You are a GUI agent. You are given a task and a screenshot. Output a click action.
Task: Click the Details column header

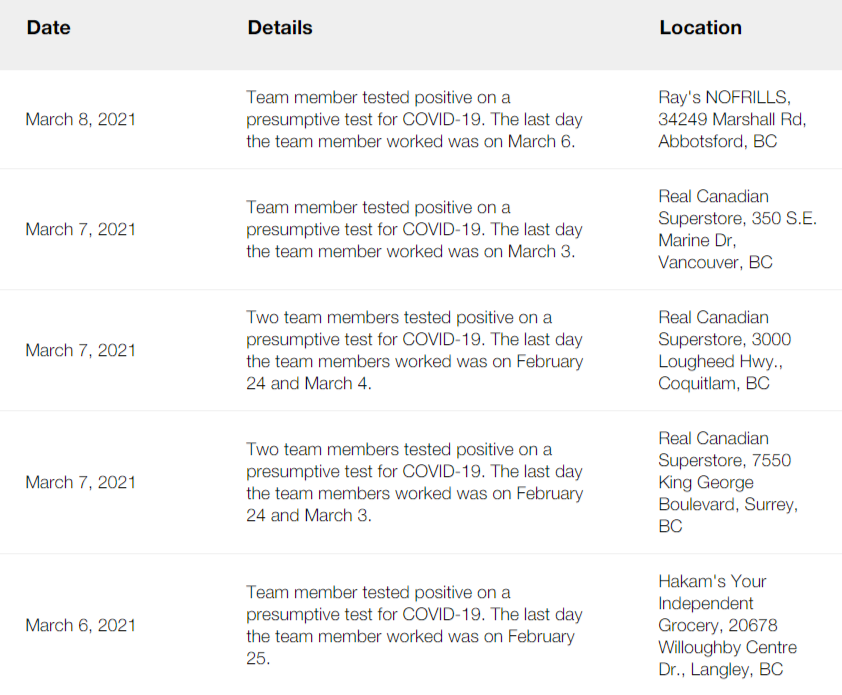[280, 27]
